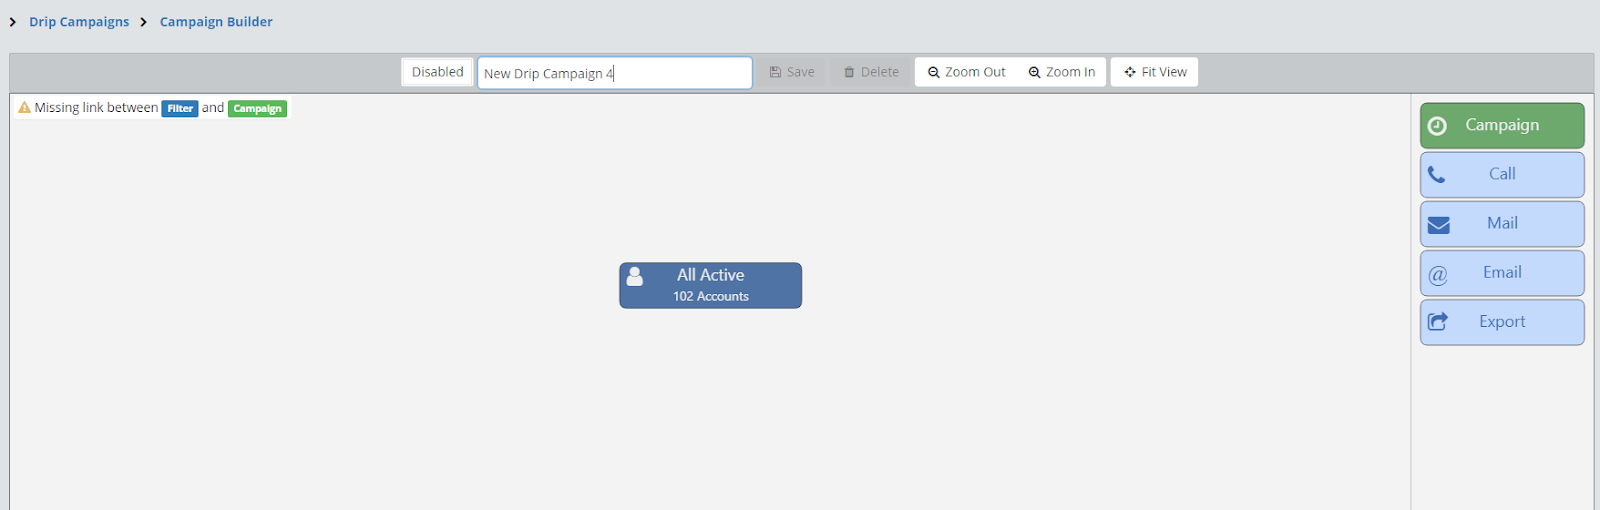
Task: Expand the leftmost breadcrumb chevron
Action: (x=13, y=22)
